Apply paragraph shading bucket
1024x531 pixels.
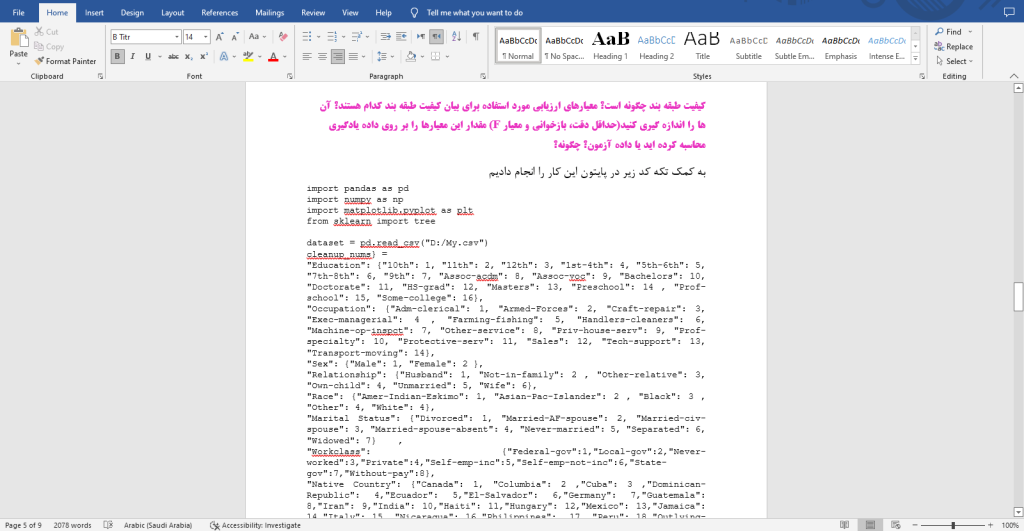(411, 57)
